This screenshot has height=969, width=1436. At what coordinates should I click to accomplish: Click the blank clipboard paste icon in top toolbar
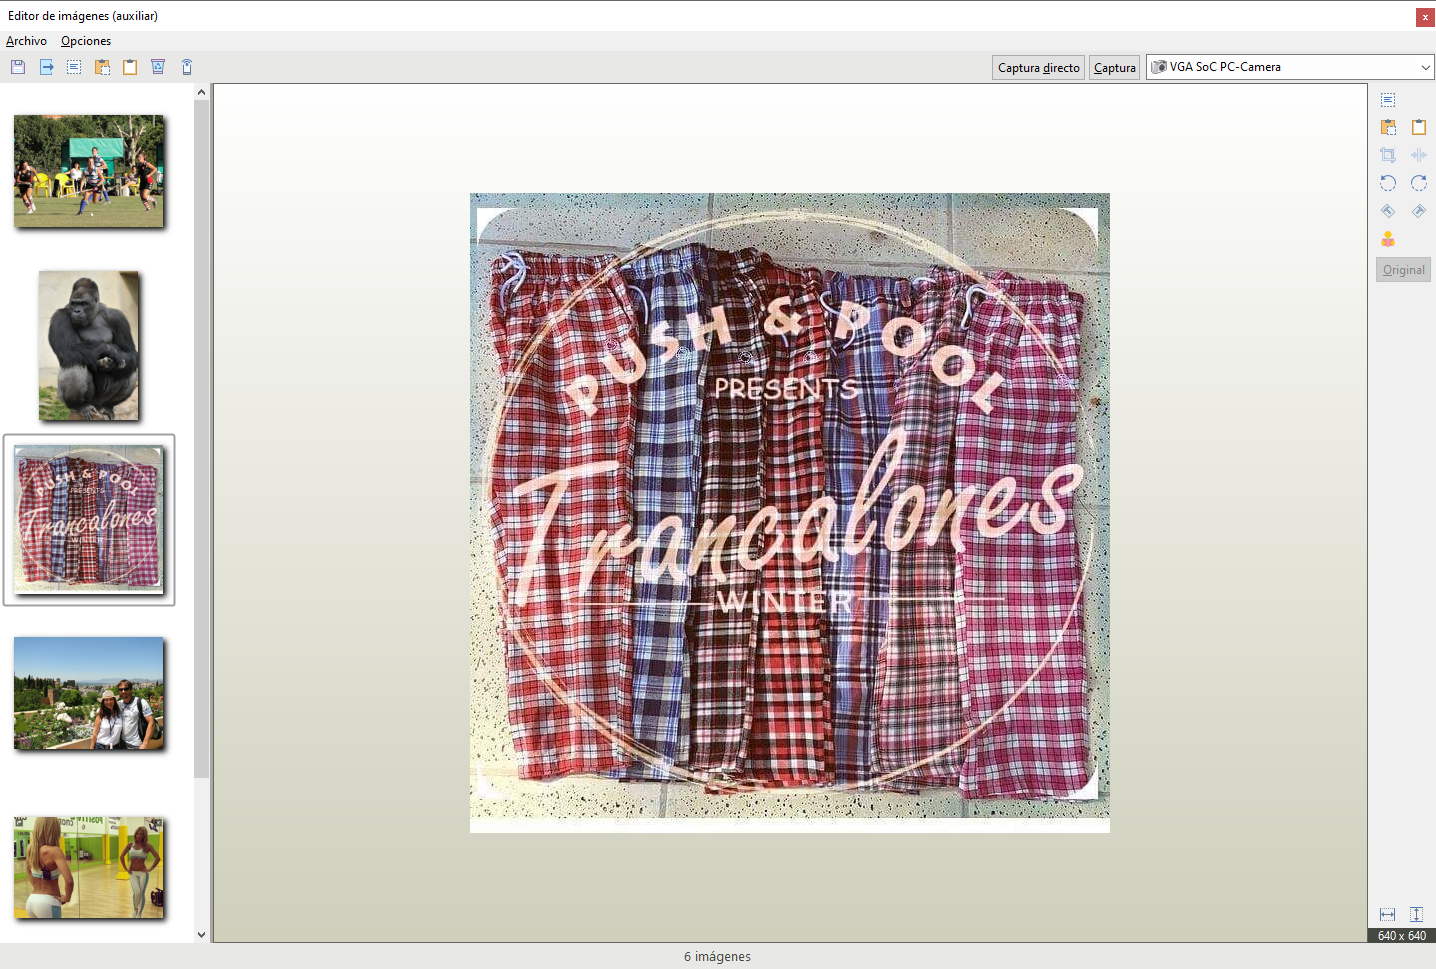point(130,67)
